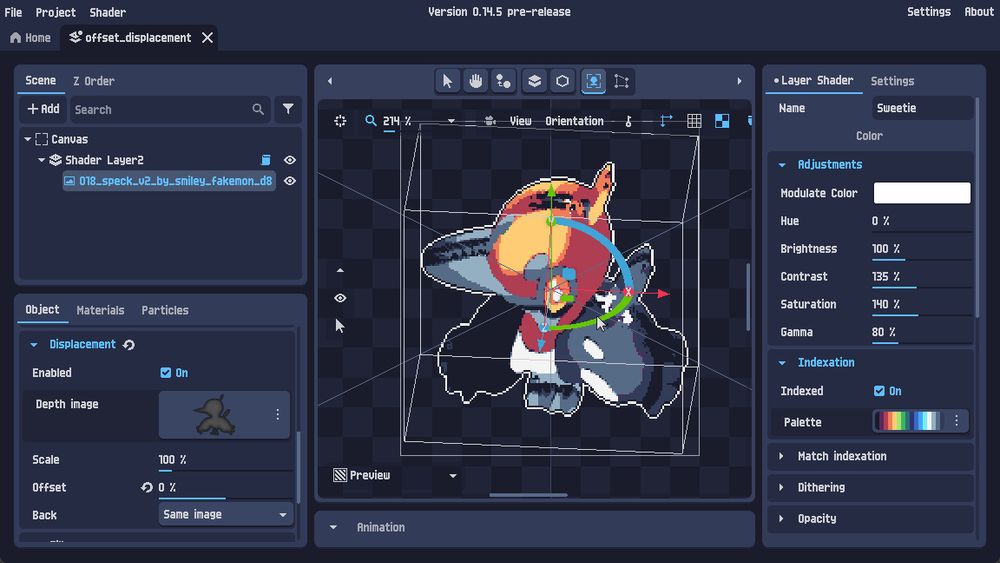Screen dimensions: 1000x563
Task: Open the About menu
Action: pyautogui.click(x=979, y=11)
